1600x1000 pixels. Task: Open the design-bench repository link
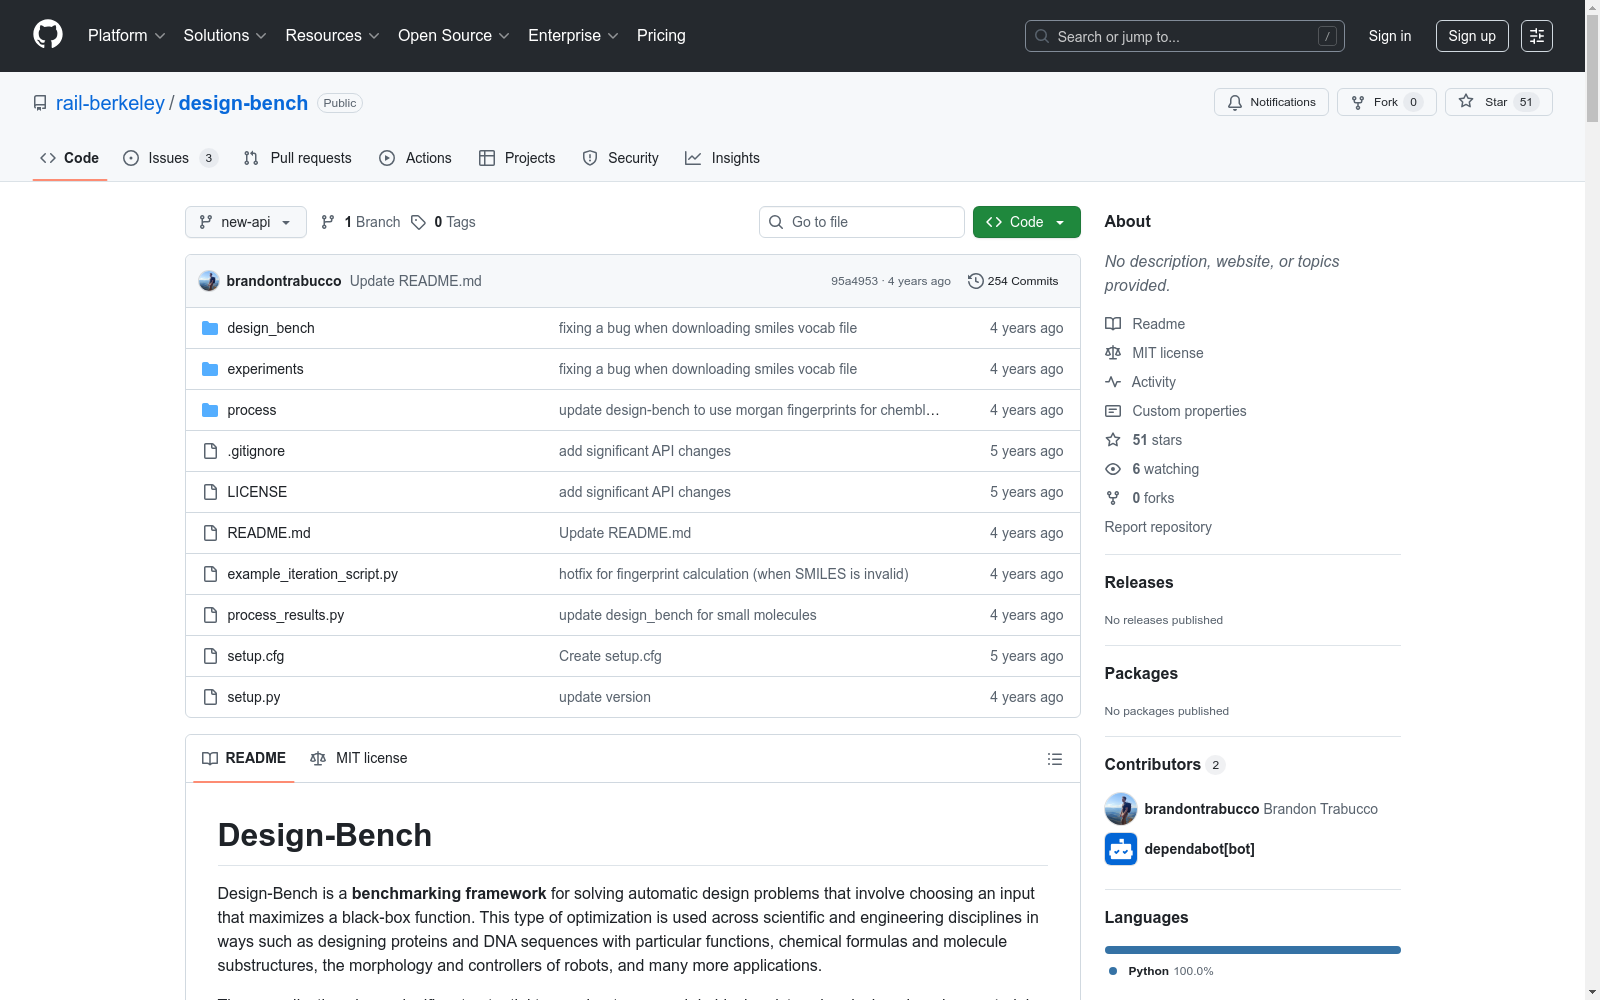(x=243, y=103)
